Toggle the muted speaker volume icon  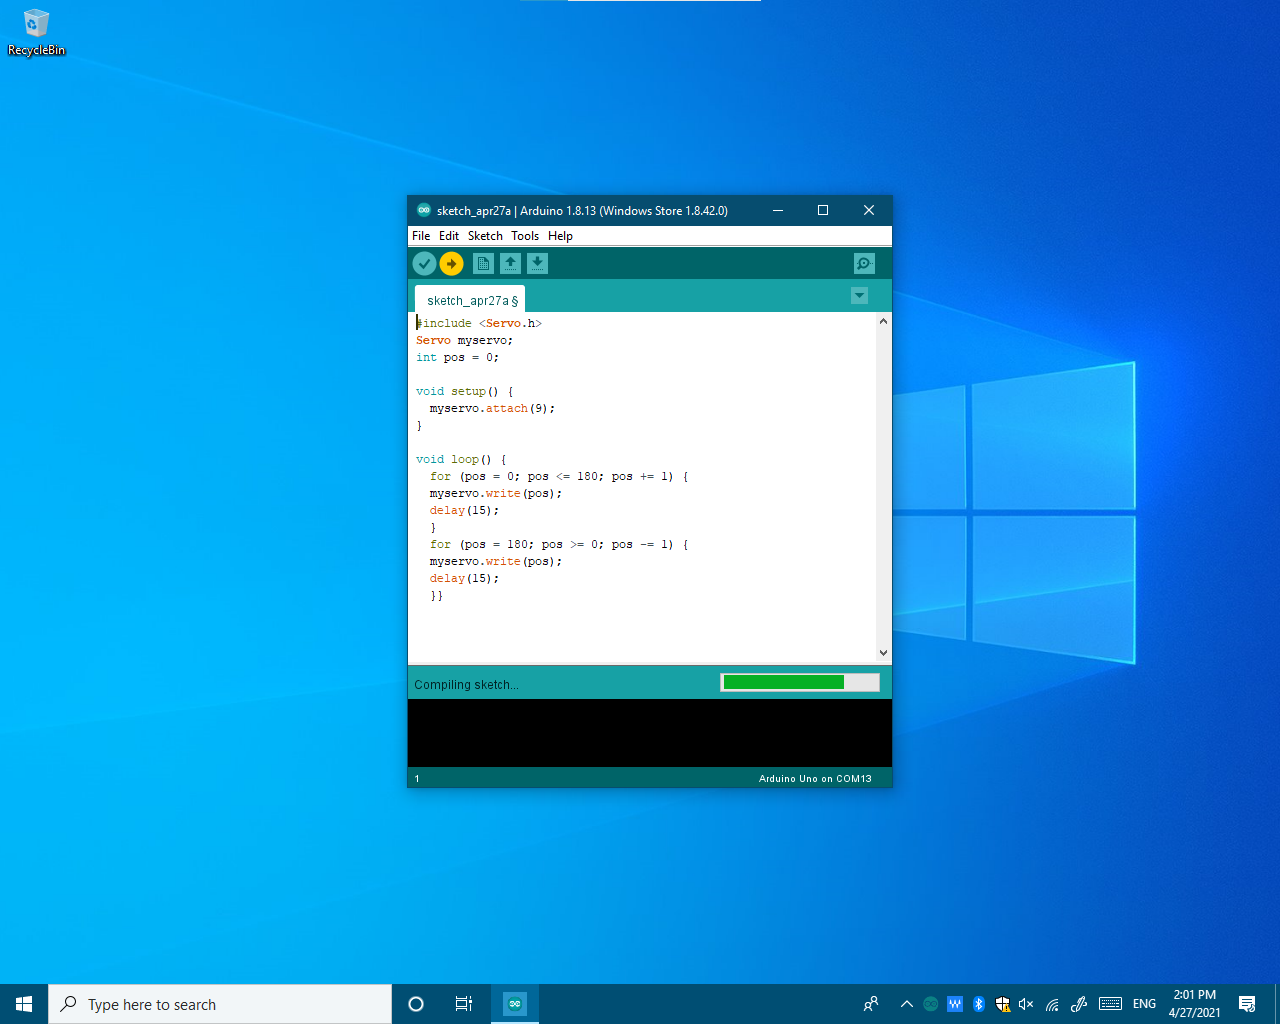1026,1004
